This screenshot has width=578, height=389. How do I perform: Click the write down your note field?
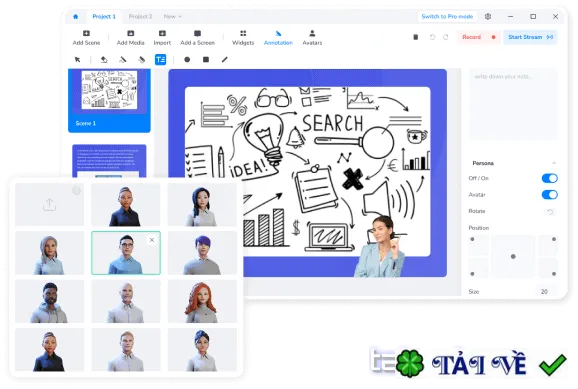[513, 104]
